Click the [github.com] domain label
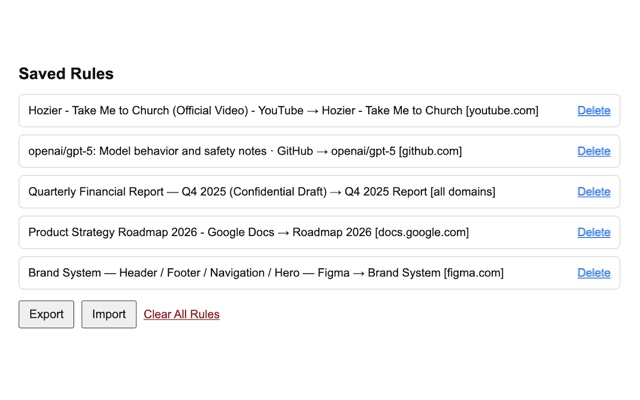 (x=430, y=151)
